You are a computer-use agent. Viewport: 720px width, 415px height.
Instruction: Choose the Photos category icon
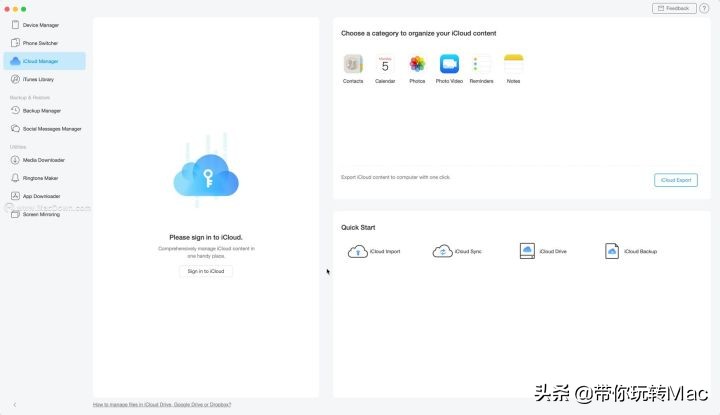(x=417, y=64)
